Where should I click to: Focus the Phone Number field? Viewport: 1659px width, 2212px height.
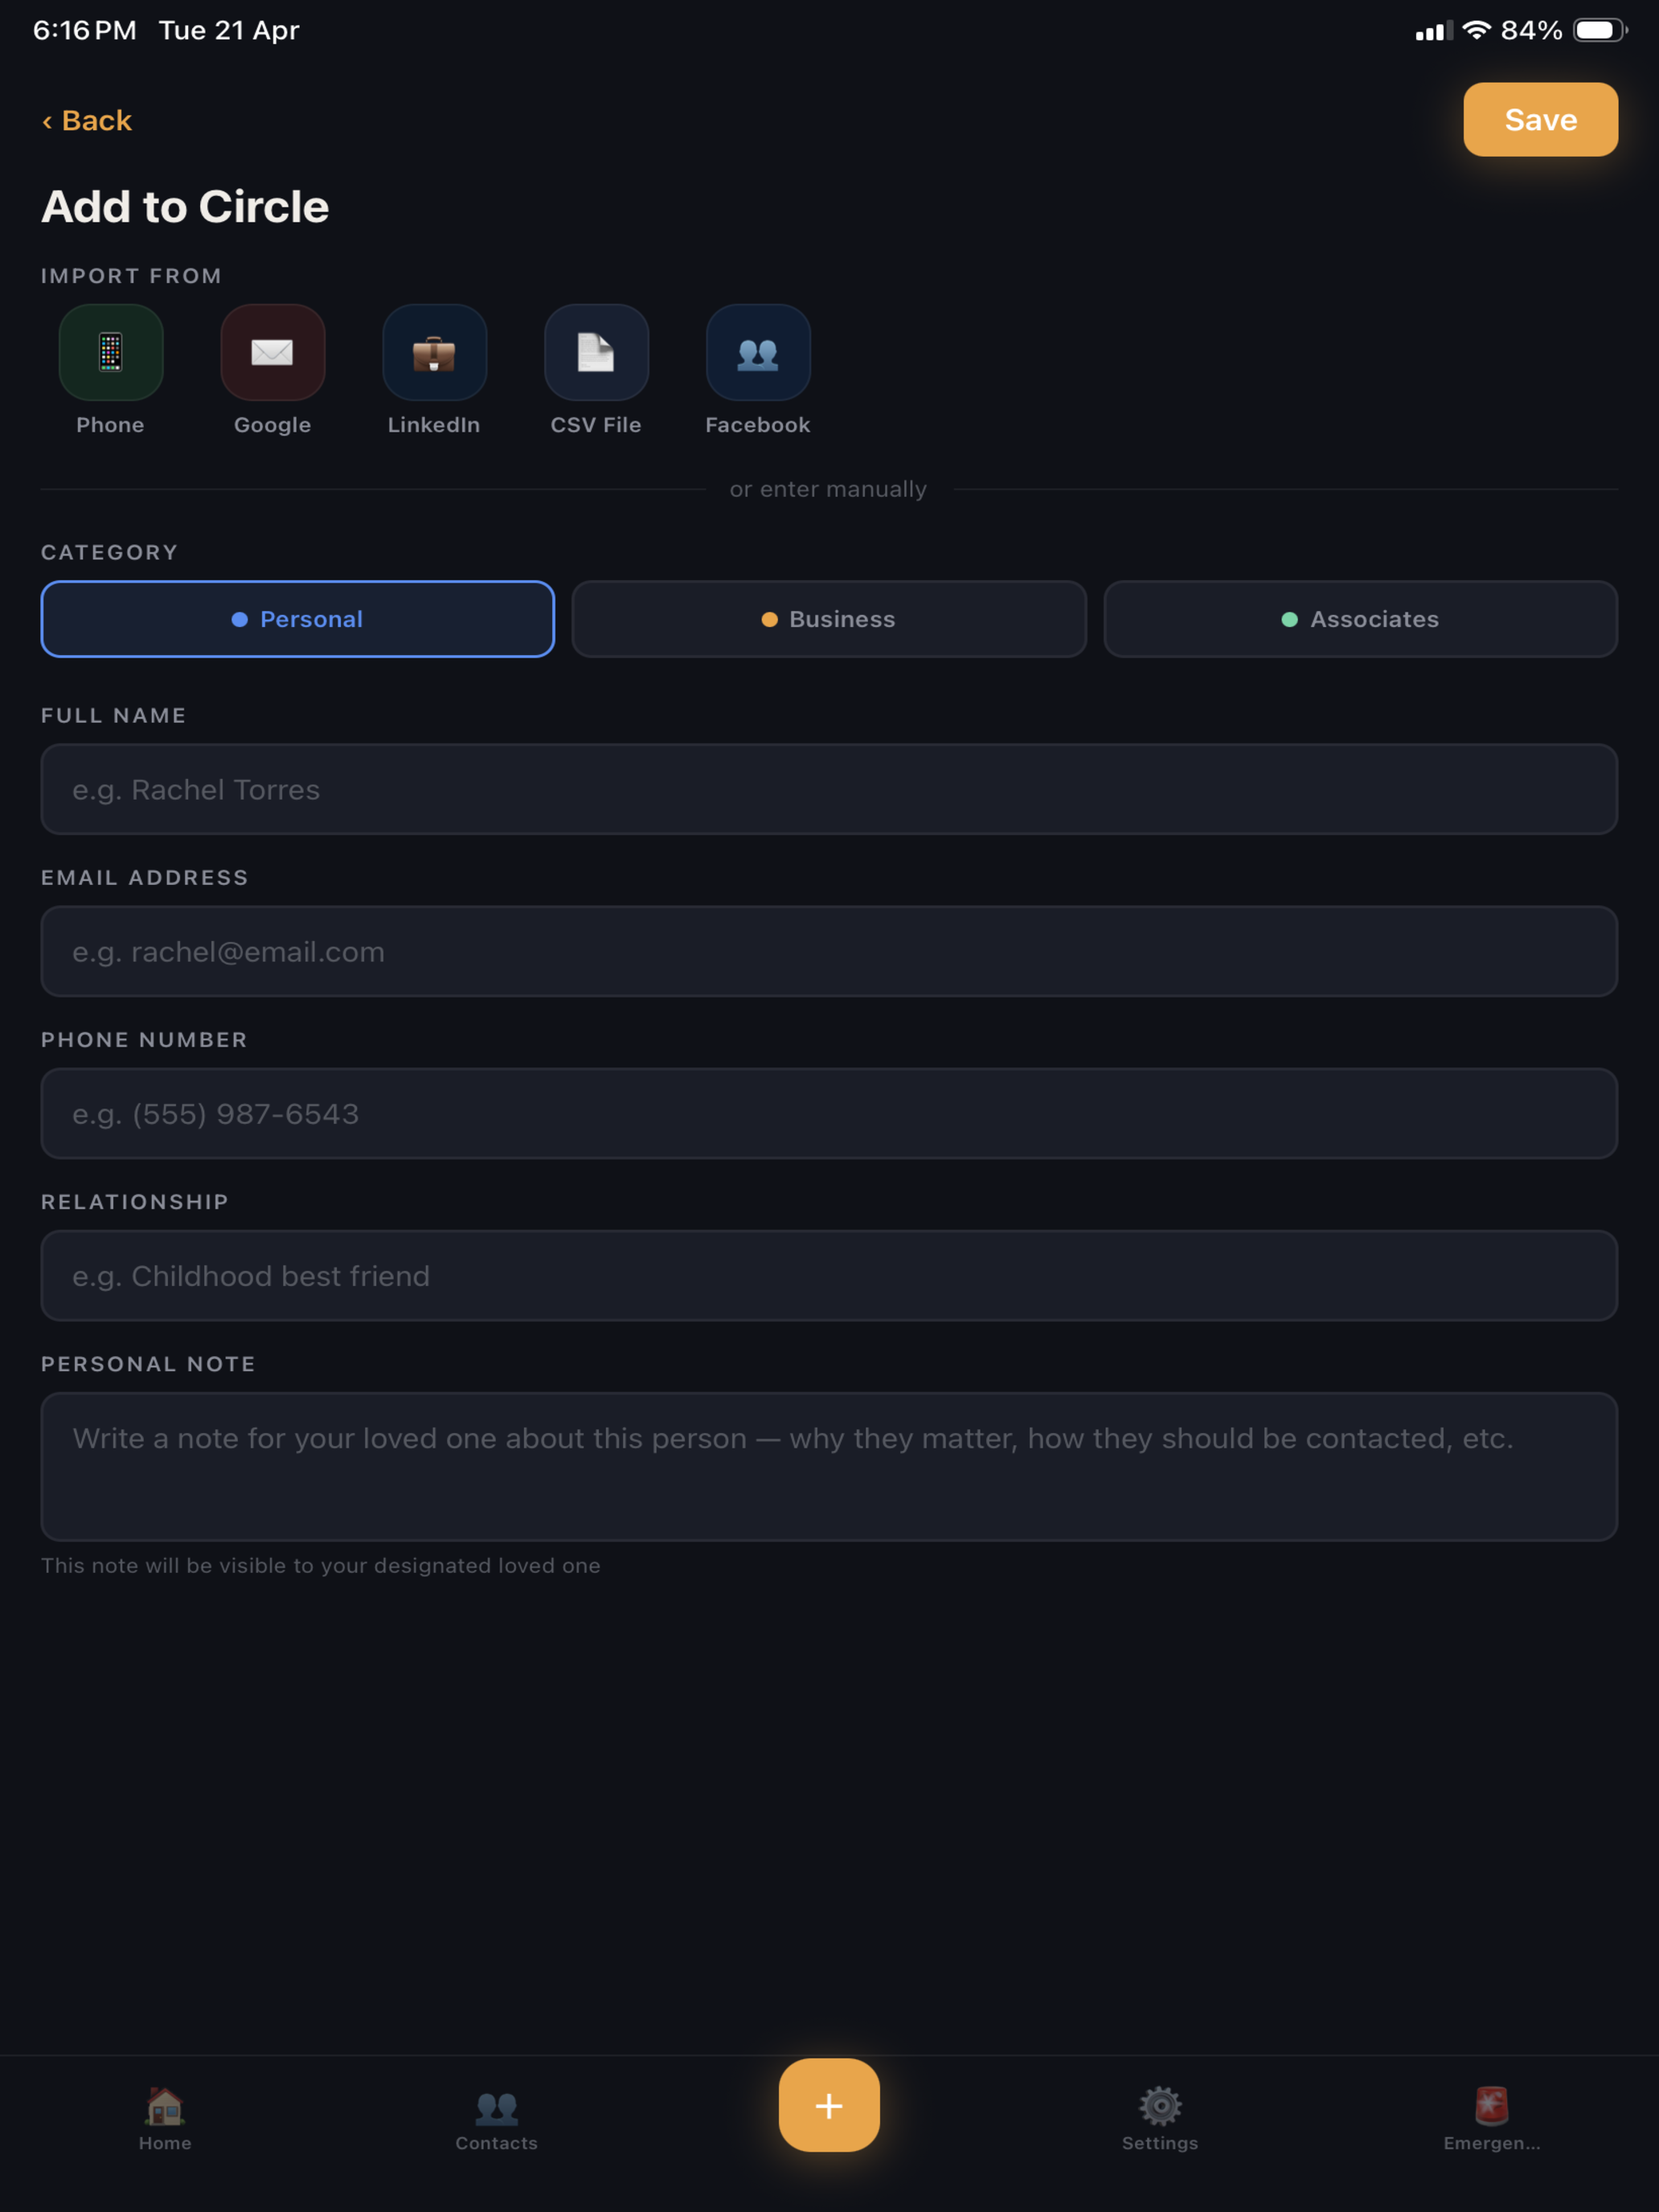pos(829,1113)
